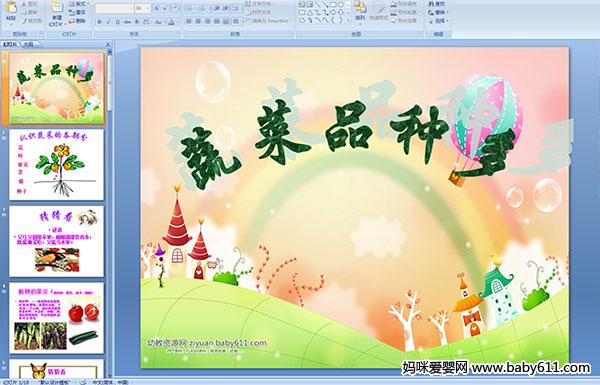Click the Delete slide icon
Screen dimensions: 600x385
pos(72,21)
